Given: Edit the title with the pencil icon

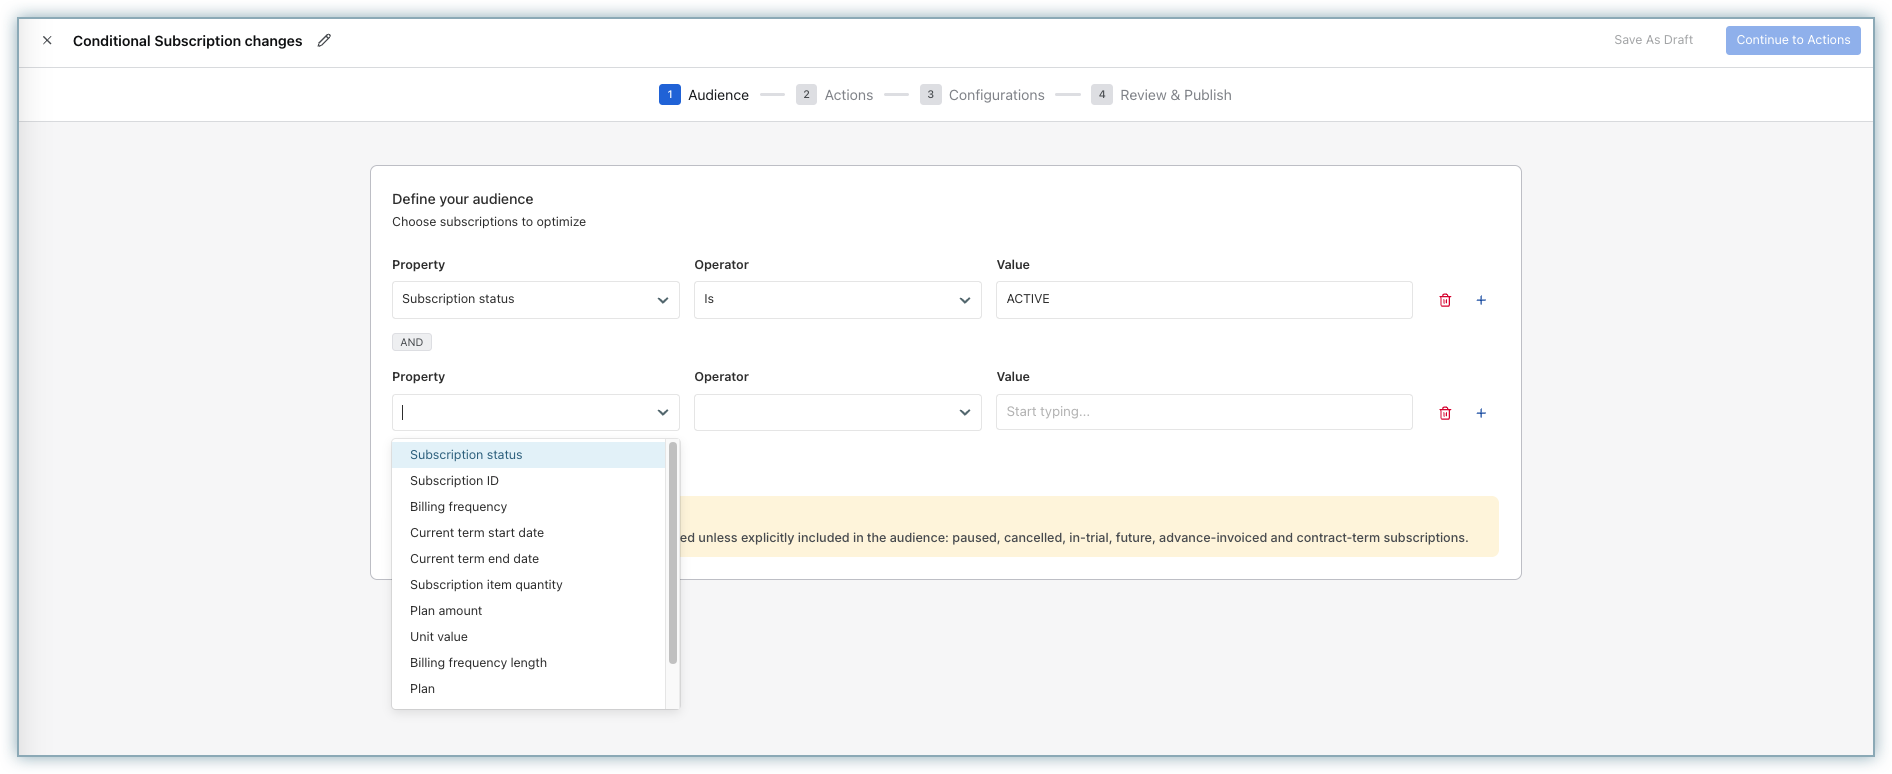Looking at the screenshot, I should [324, 41].
